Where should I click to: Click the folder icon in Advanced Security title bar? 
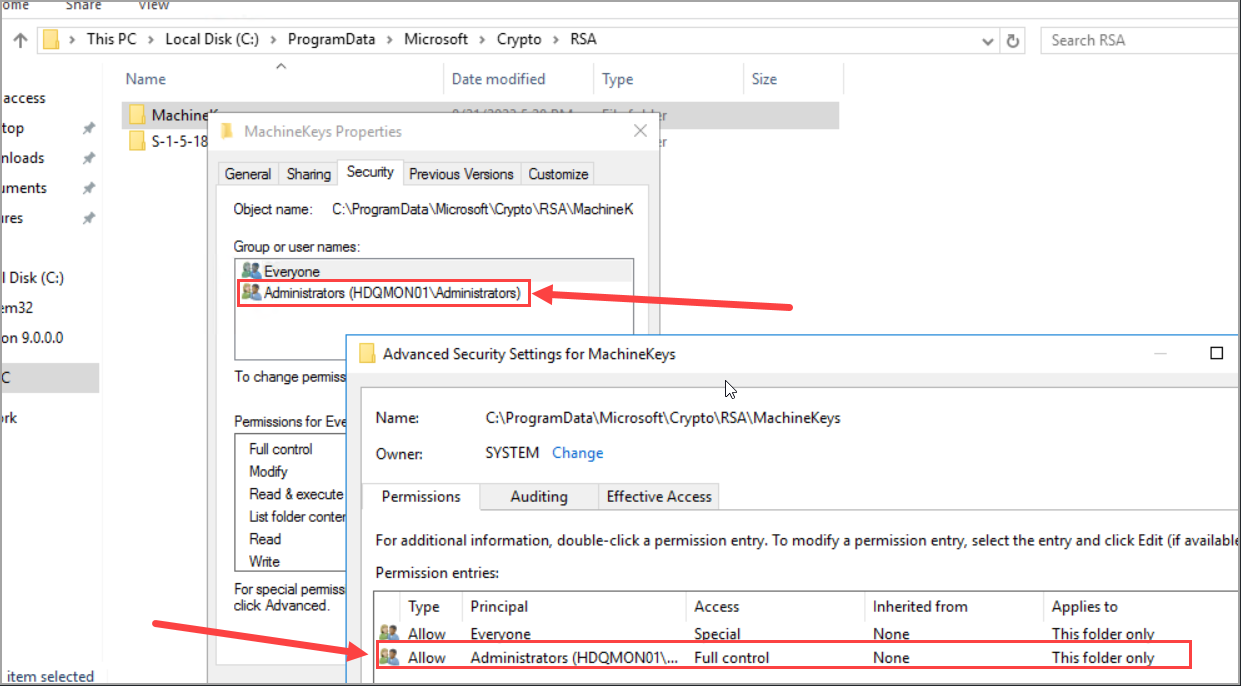(x=367, y=353)
